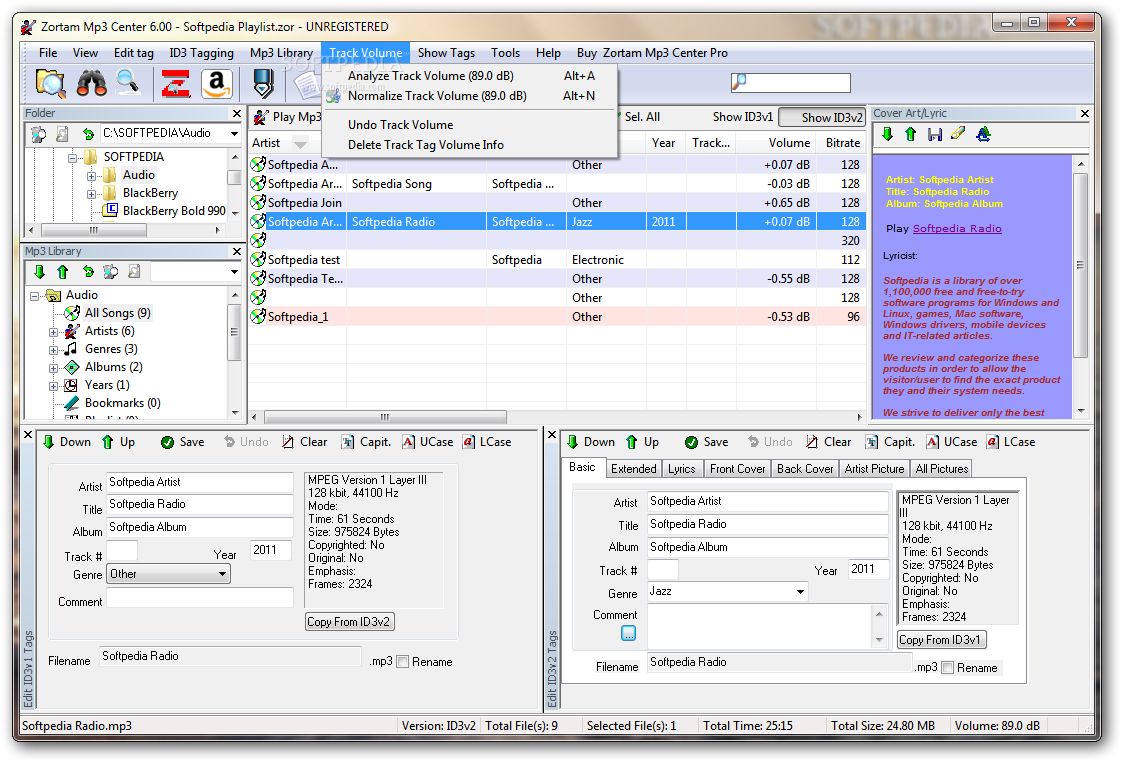Viewport: 1122px width, 762px height.
Task: Choose Delete Track Tag Volume Info
Action: 469,145
